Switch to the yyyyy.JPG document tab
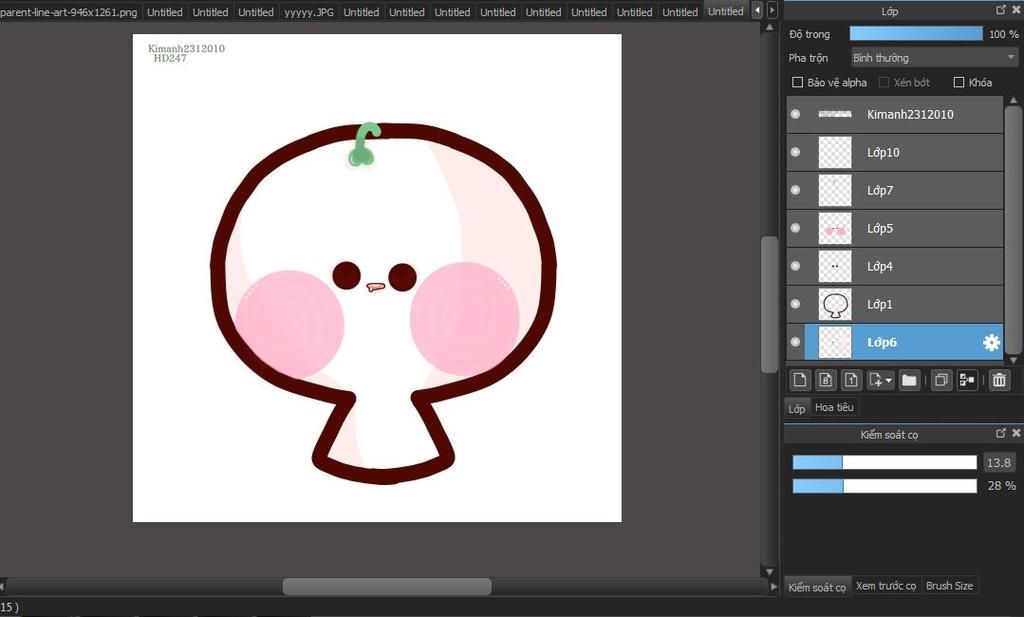This screenshot has width=1024, height=617. pyautogui.click(x=309, y=12)
